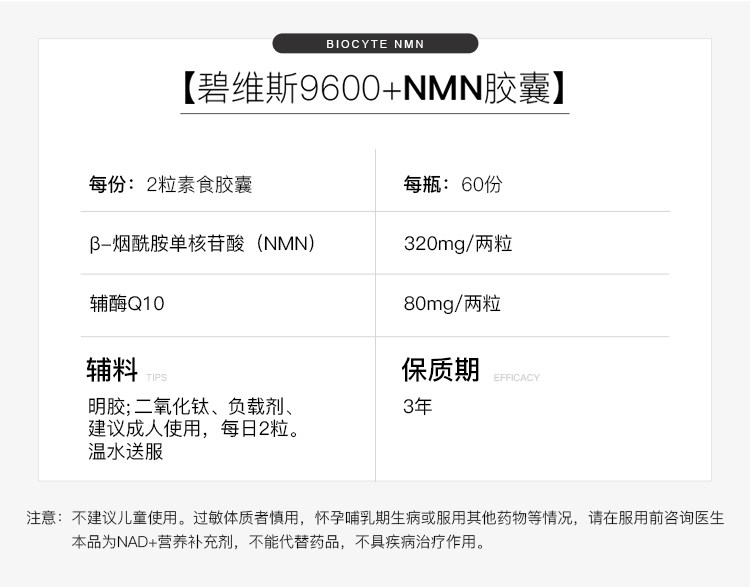Click the serving size text 每份: 2粒素食胶囊
This screenshot has width=750, height=587.
[x=170, y=184]
